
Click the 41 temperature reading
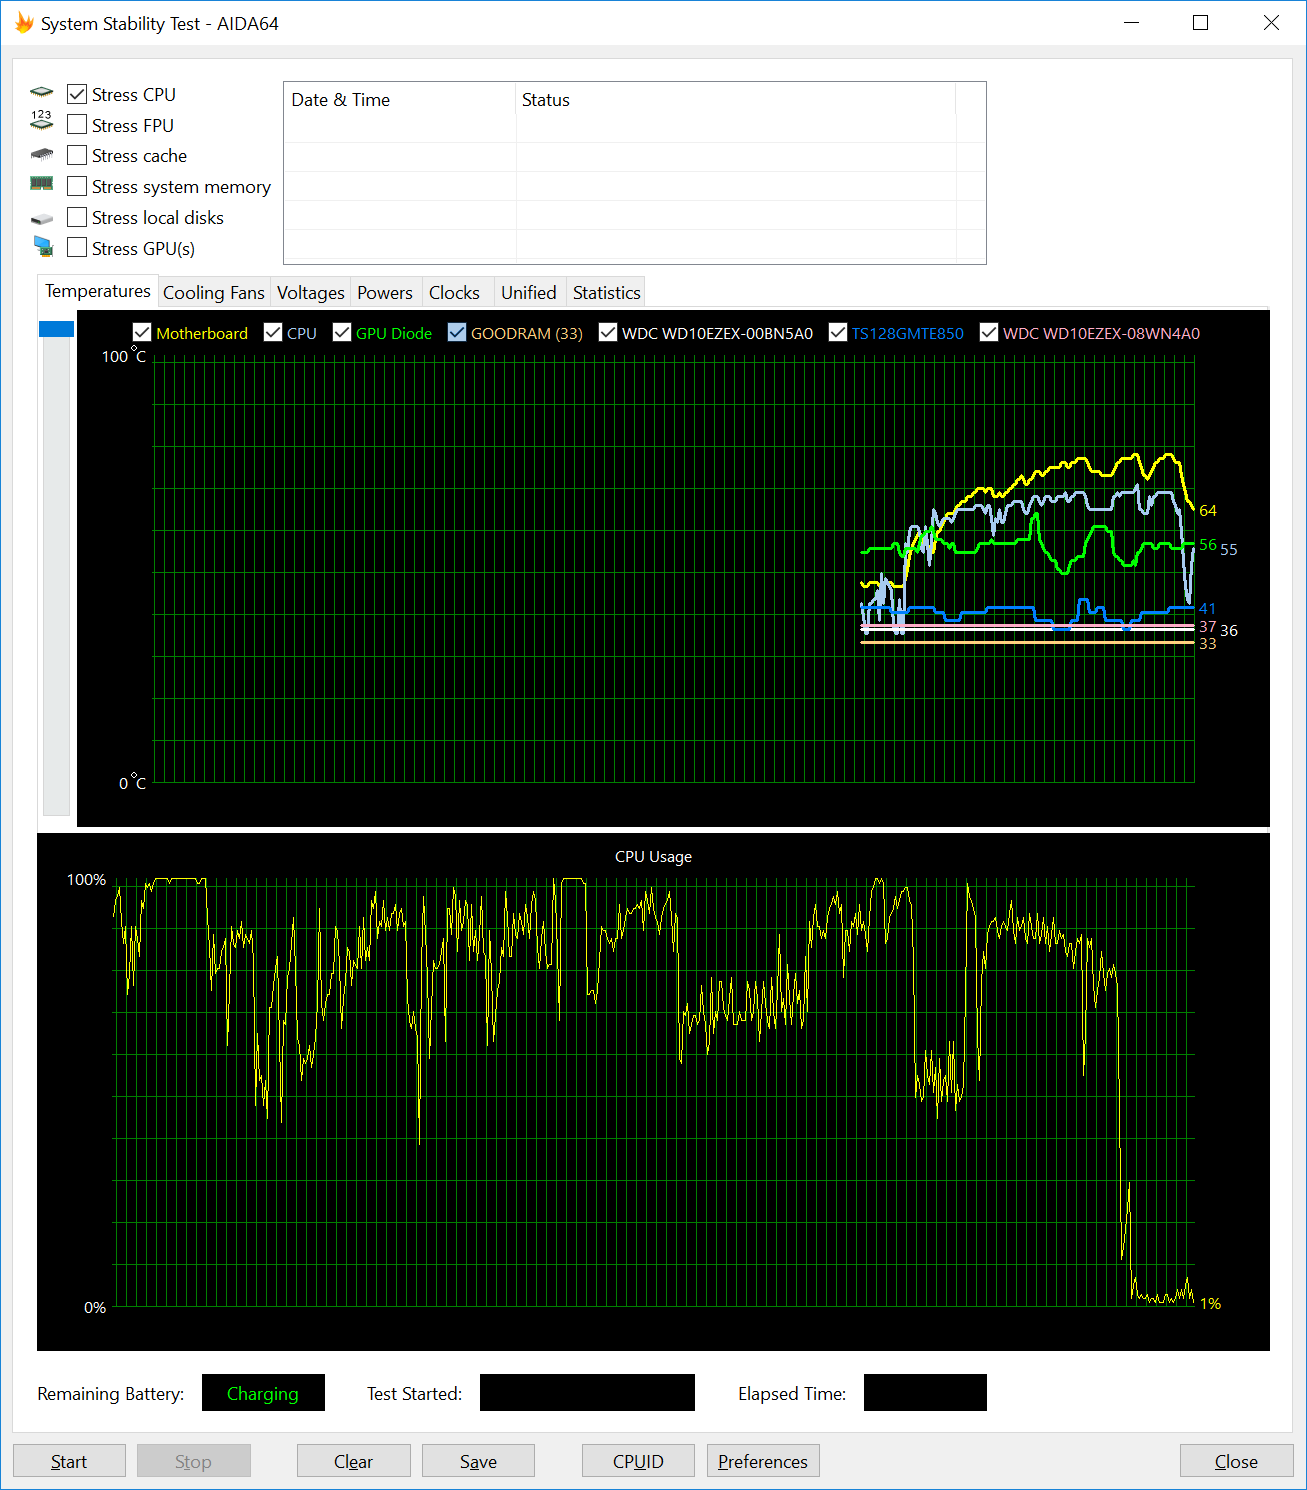(1208, 609)
